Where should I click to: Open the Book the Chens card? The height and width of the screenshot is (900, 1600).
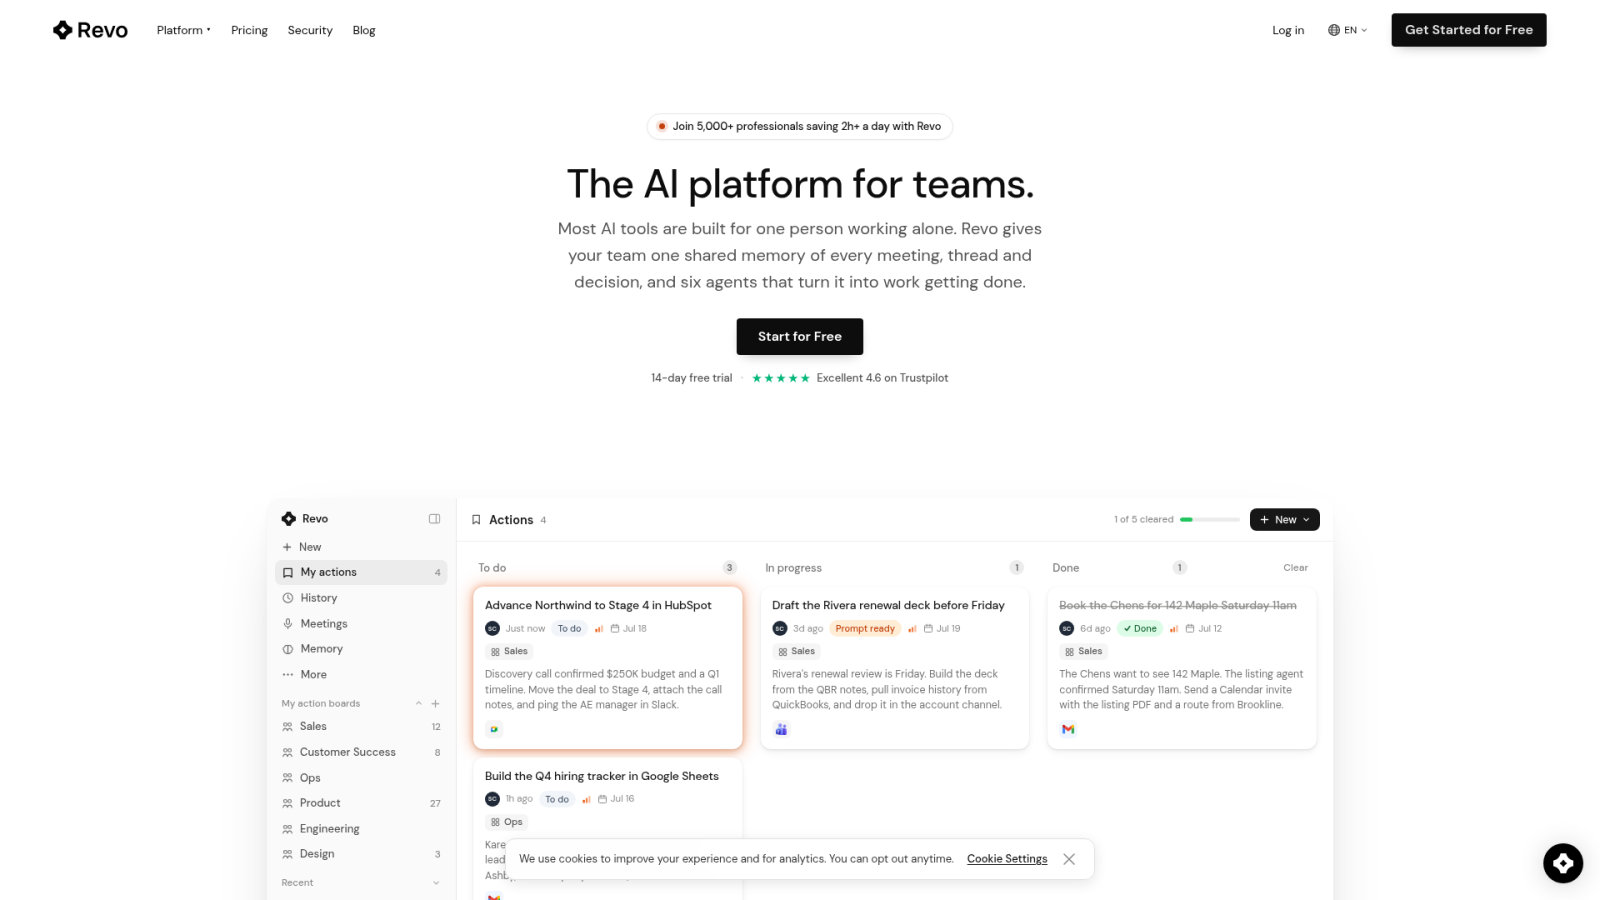coord(1182,668)
